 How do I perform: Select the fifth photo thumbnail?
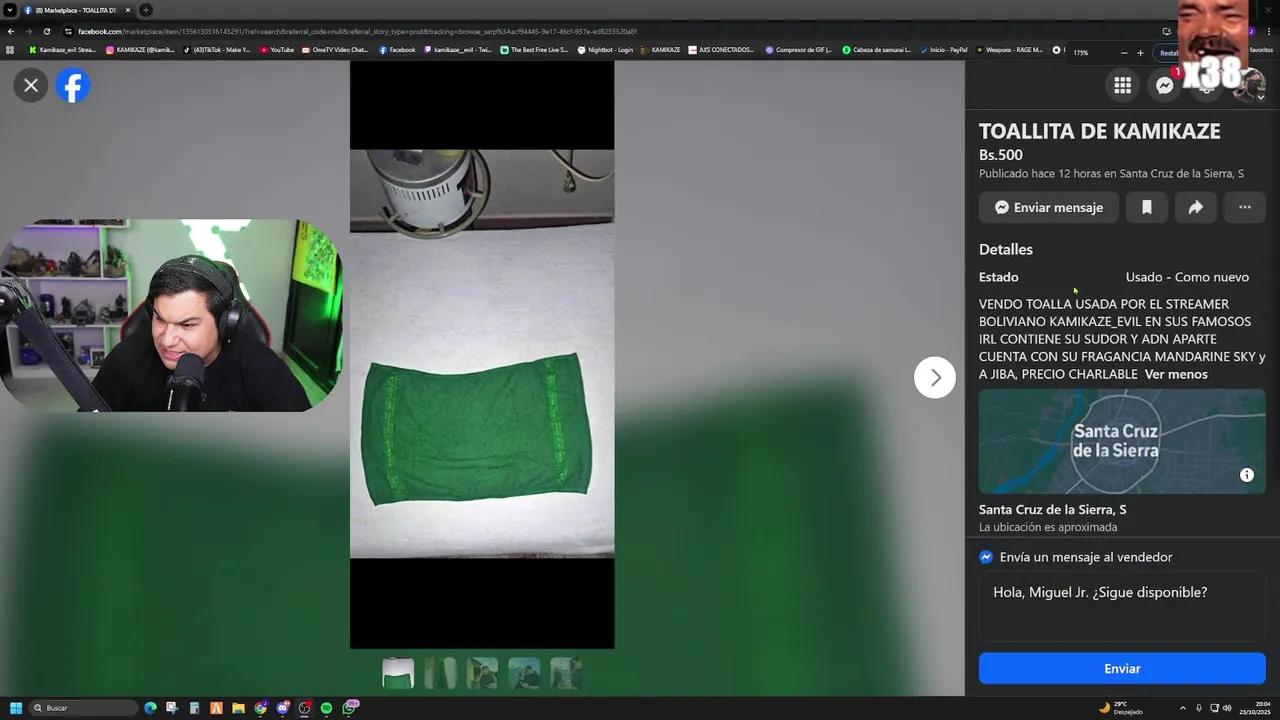click(566, 673)
